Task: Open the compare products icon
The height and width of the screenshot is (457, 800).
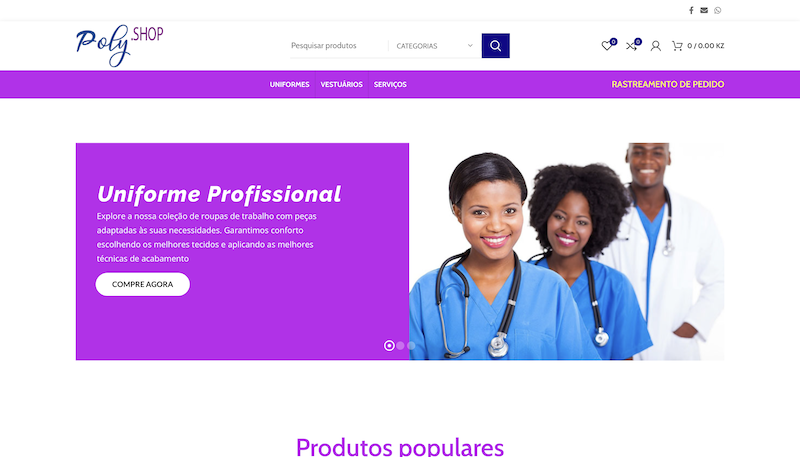Action: tap(631, 46)
